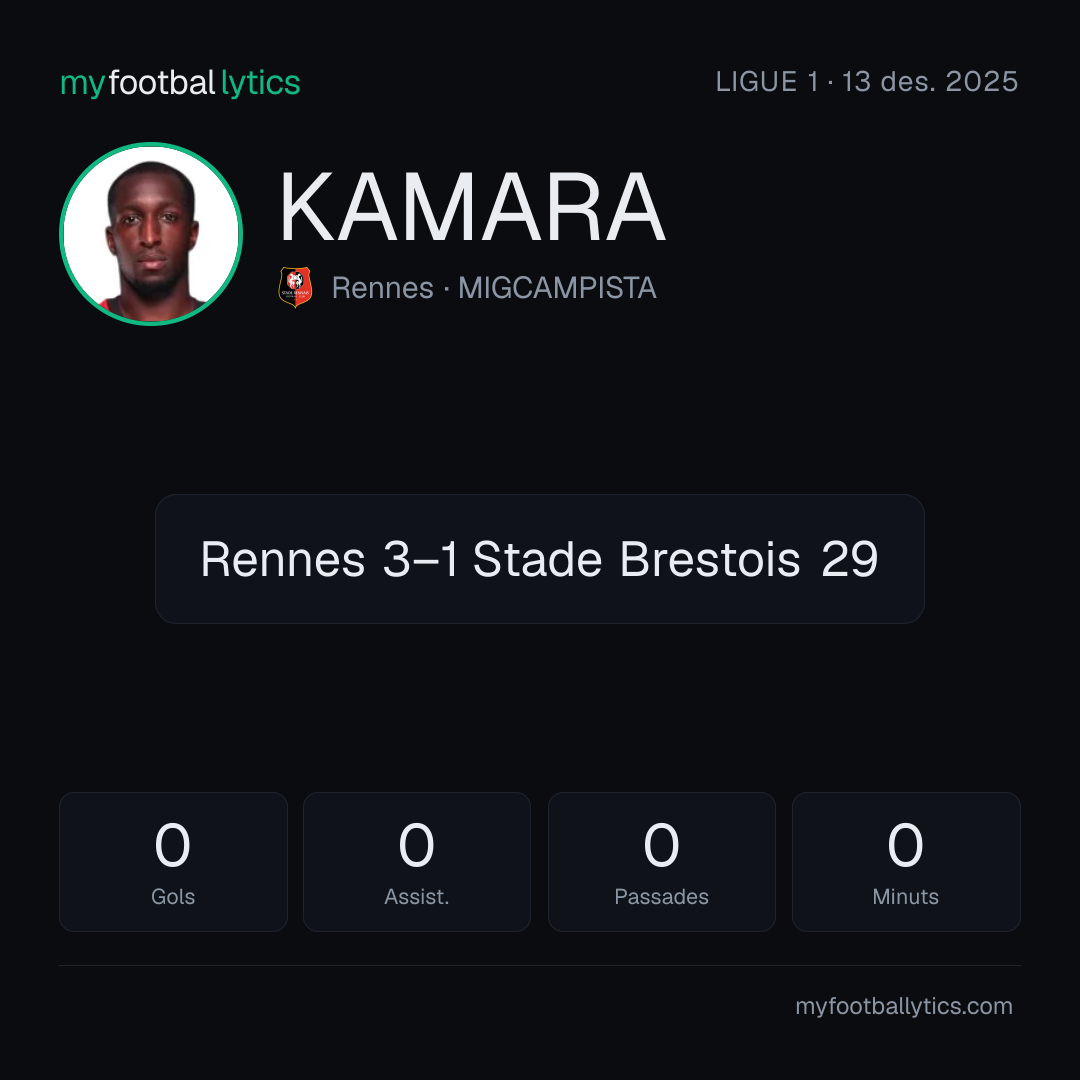Open the Rennes 3–1 Stade Brestois scorecard
Viewport: 1080px width, 1080px height.
tap(540, 559)
